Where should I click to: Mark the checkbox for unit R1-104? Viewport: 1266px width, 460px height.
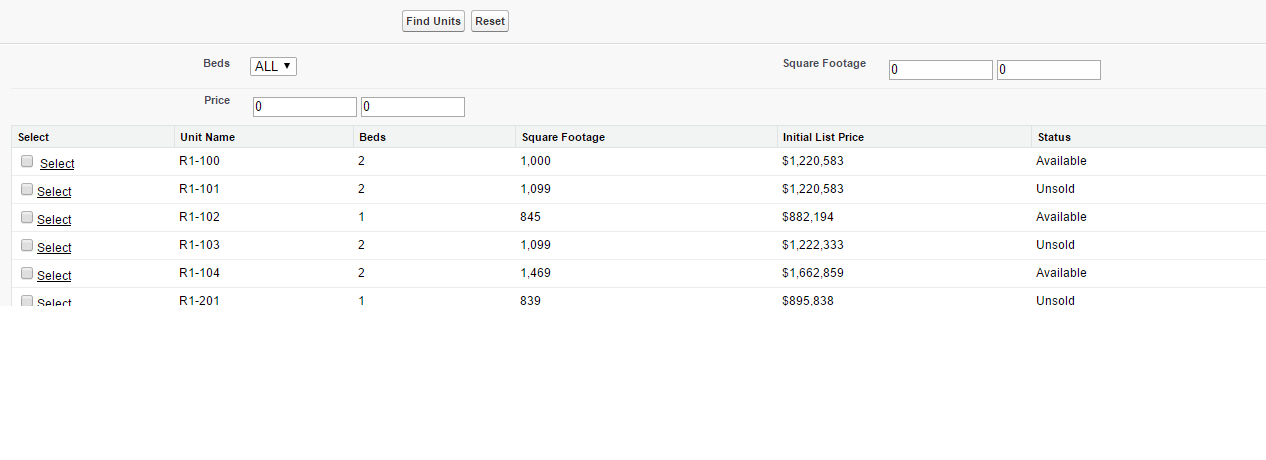coord(27,273)
